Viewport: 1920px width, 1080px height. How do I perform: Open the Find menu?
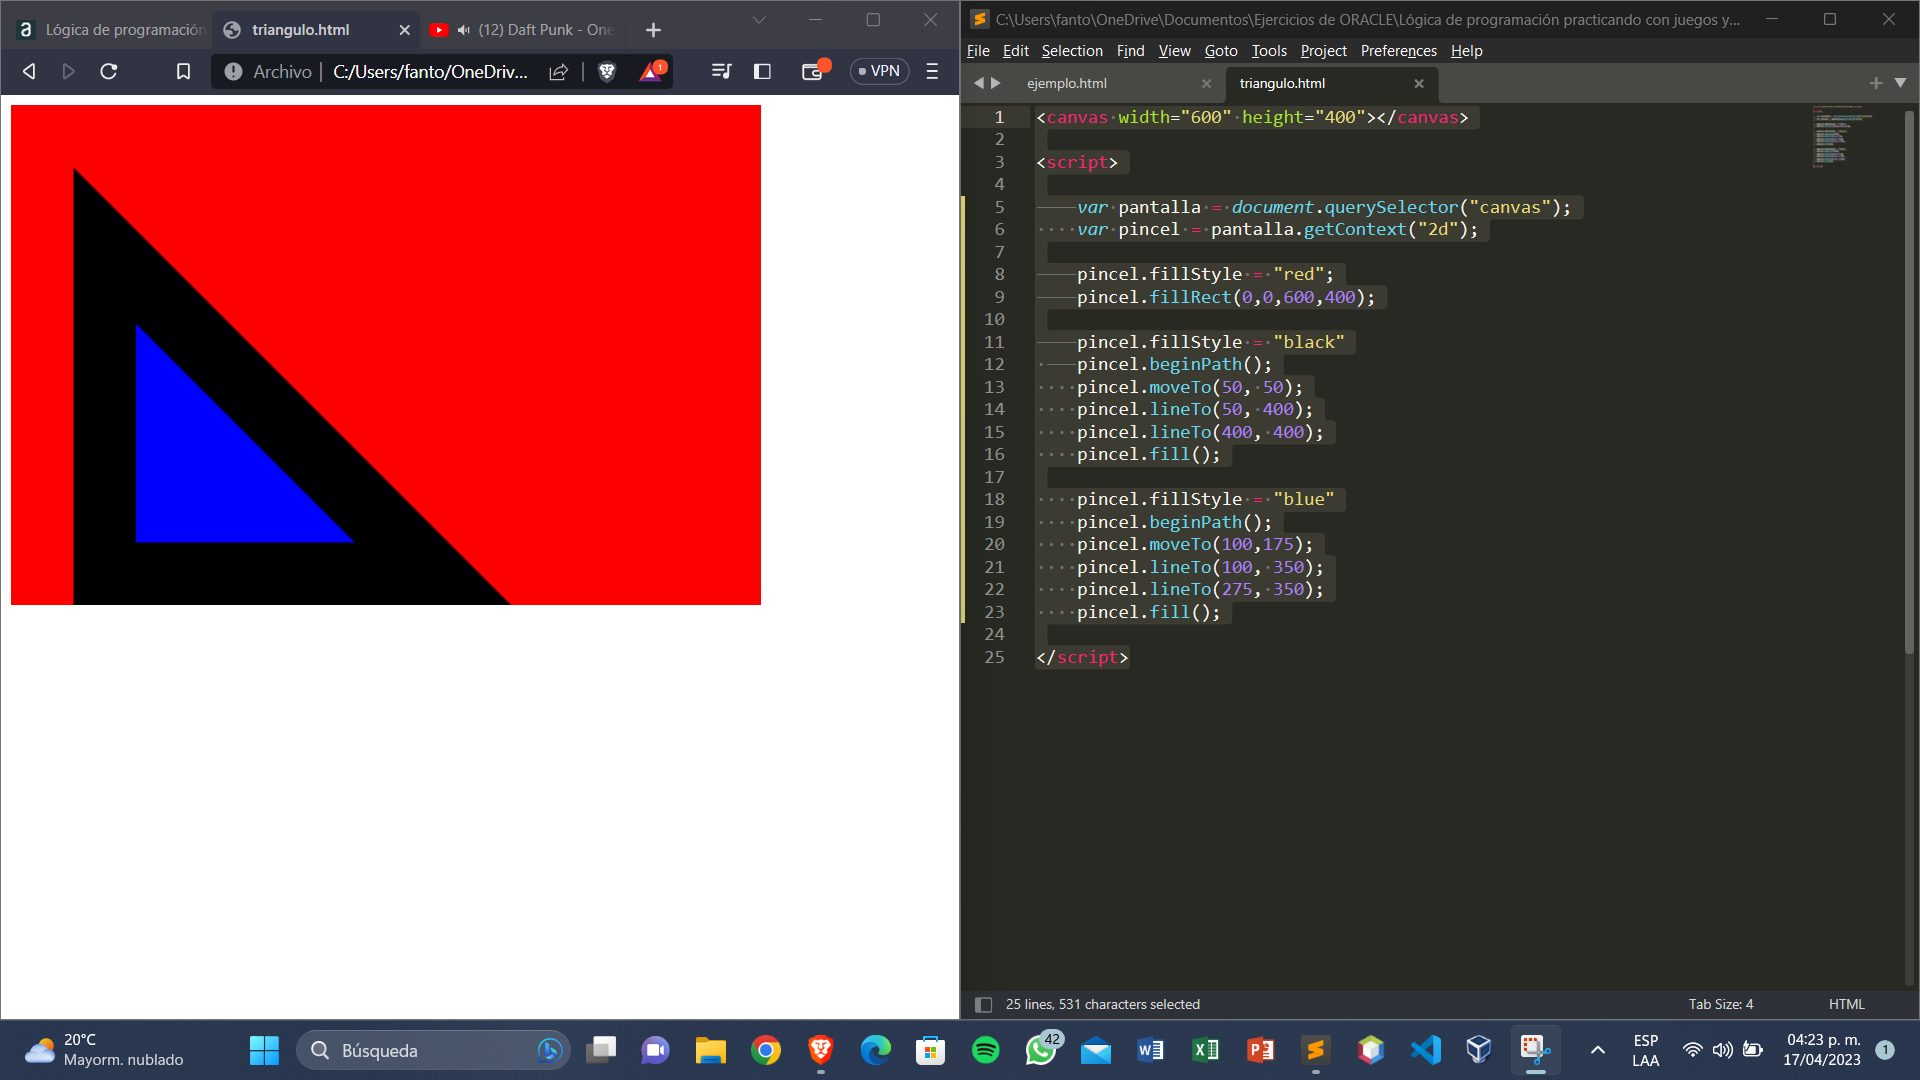click(1130, 51)
